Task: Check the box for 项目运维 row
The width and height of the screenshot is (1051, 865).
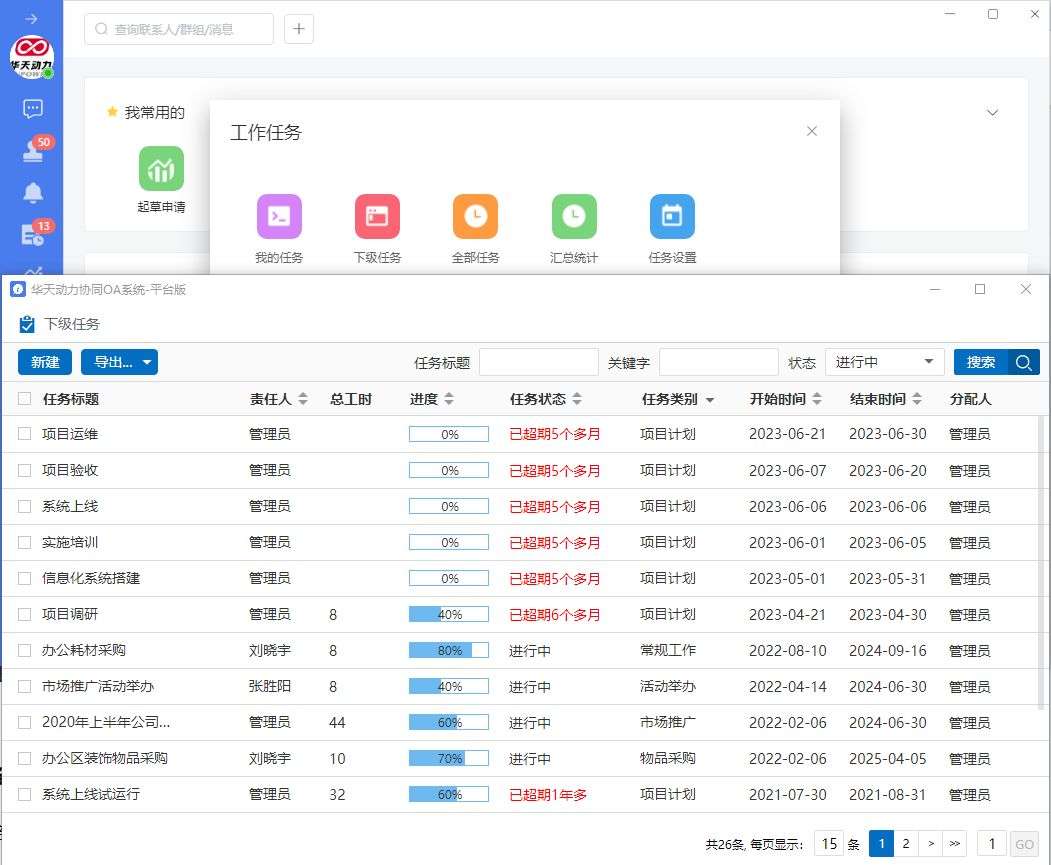Action: click(25, 435)
